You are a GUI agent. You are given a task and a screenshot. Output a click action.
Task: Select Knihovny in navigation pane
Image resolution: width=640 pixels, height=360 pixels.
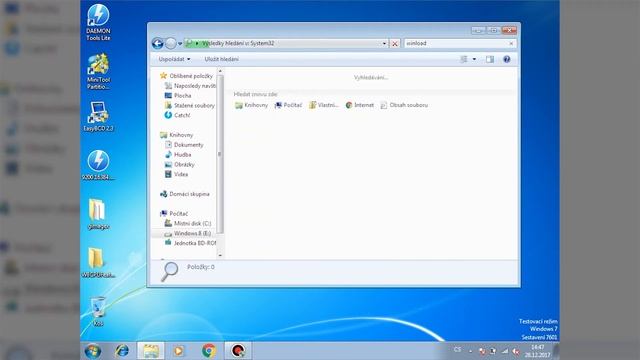coord(177,135)
